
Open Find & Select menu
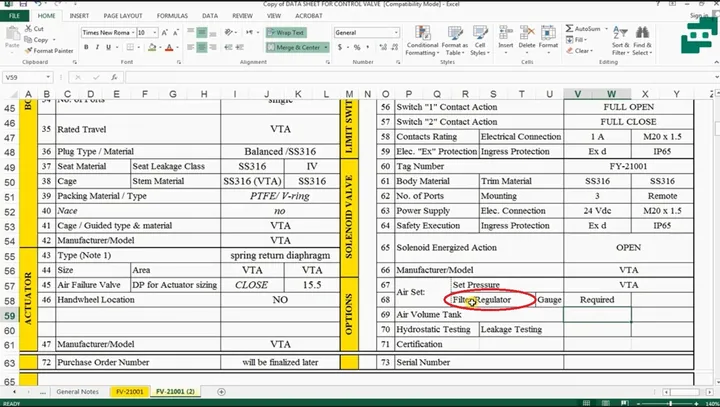642,40
